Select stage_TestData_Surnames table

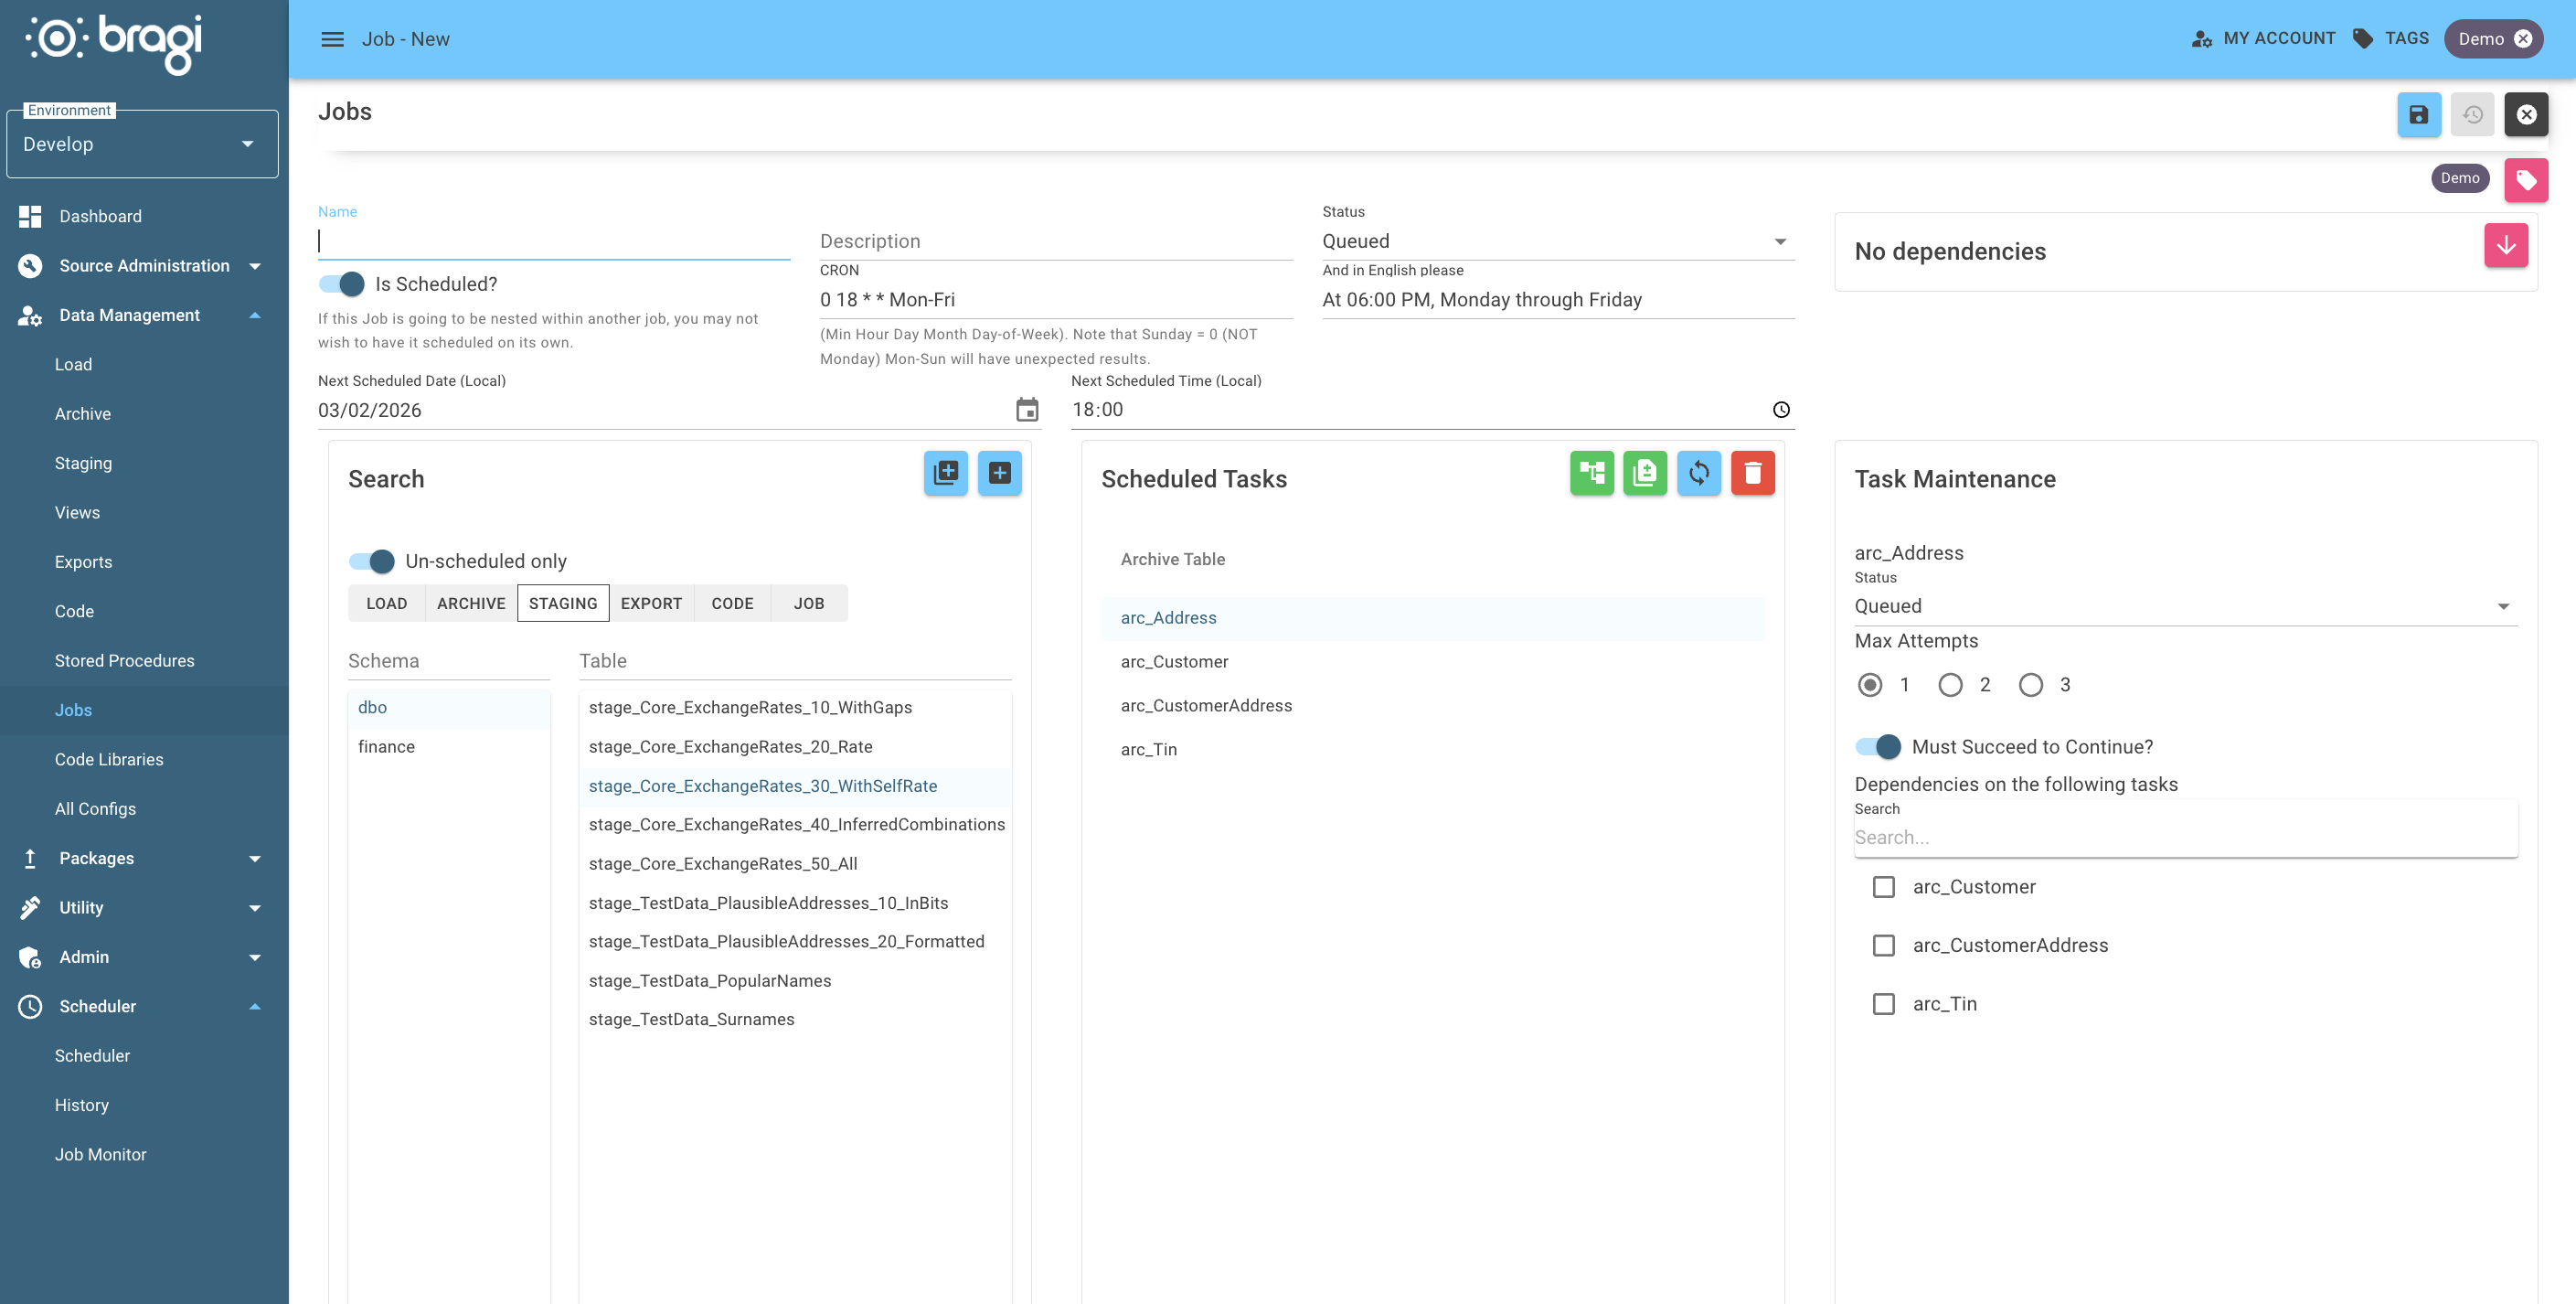pyautogui.click(x=795, y=1019)
